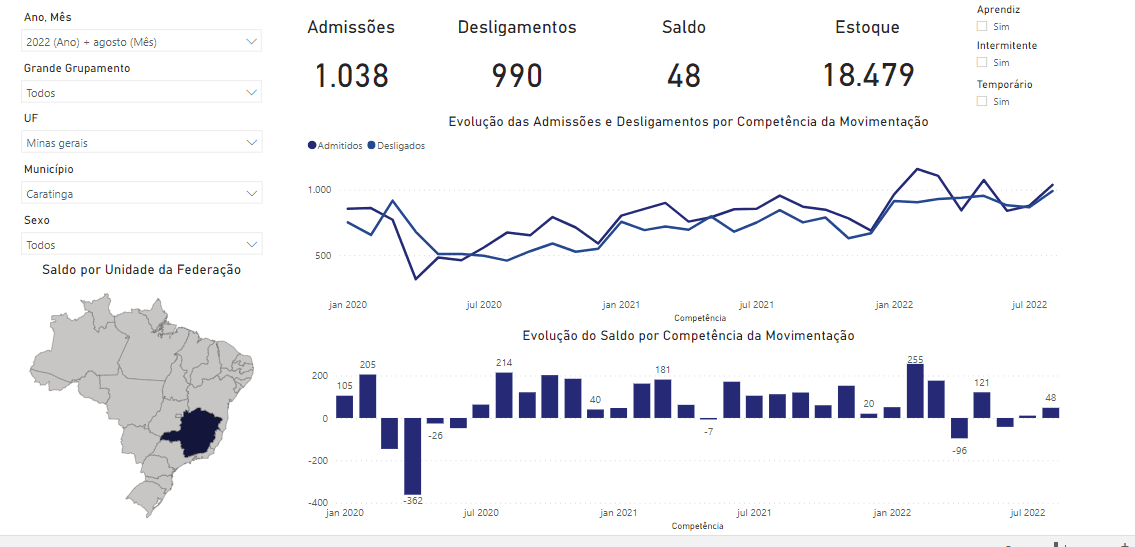The height and width of the screenshot is (547, 1135).
Task: Select the Saldo card value 48
Action: 684,76
